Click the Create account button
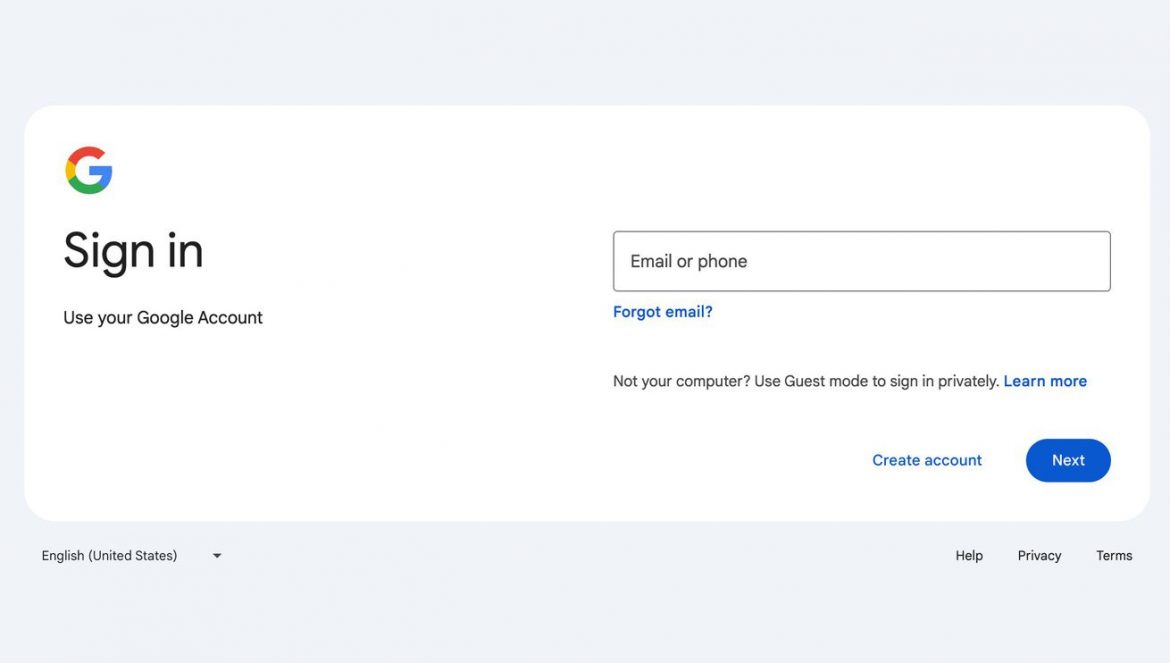 coord(927,460)
